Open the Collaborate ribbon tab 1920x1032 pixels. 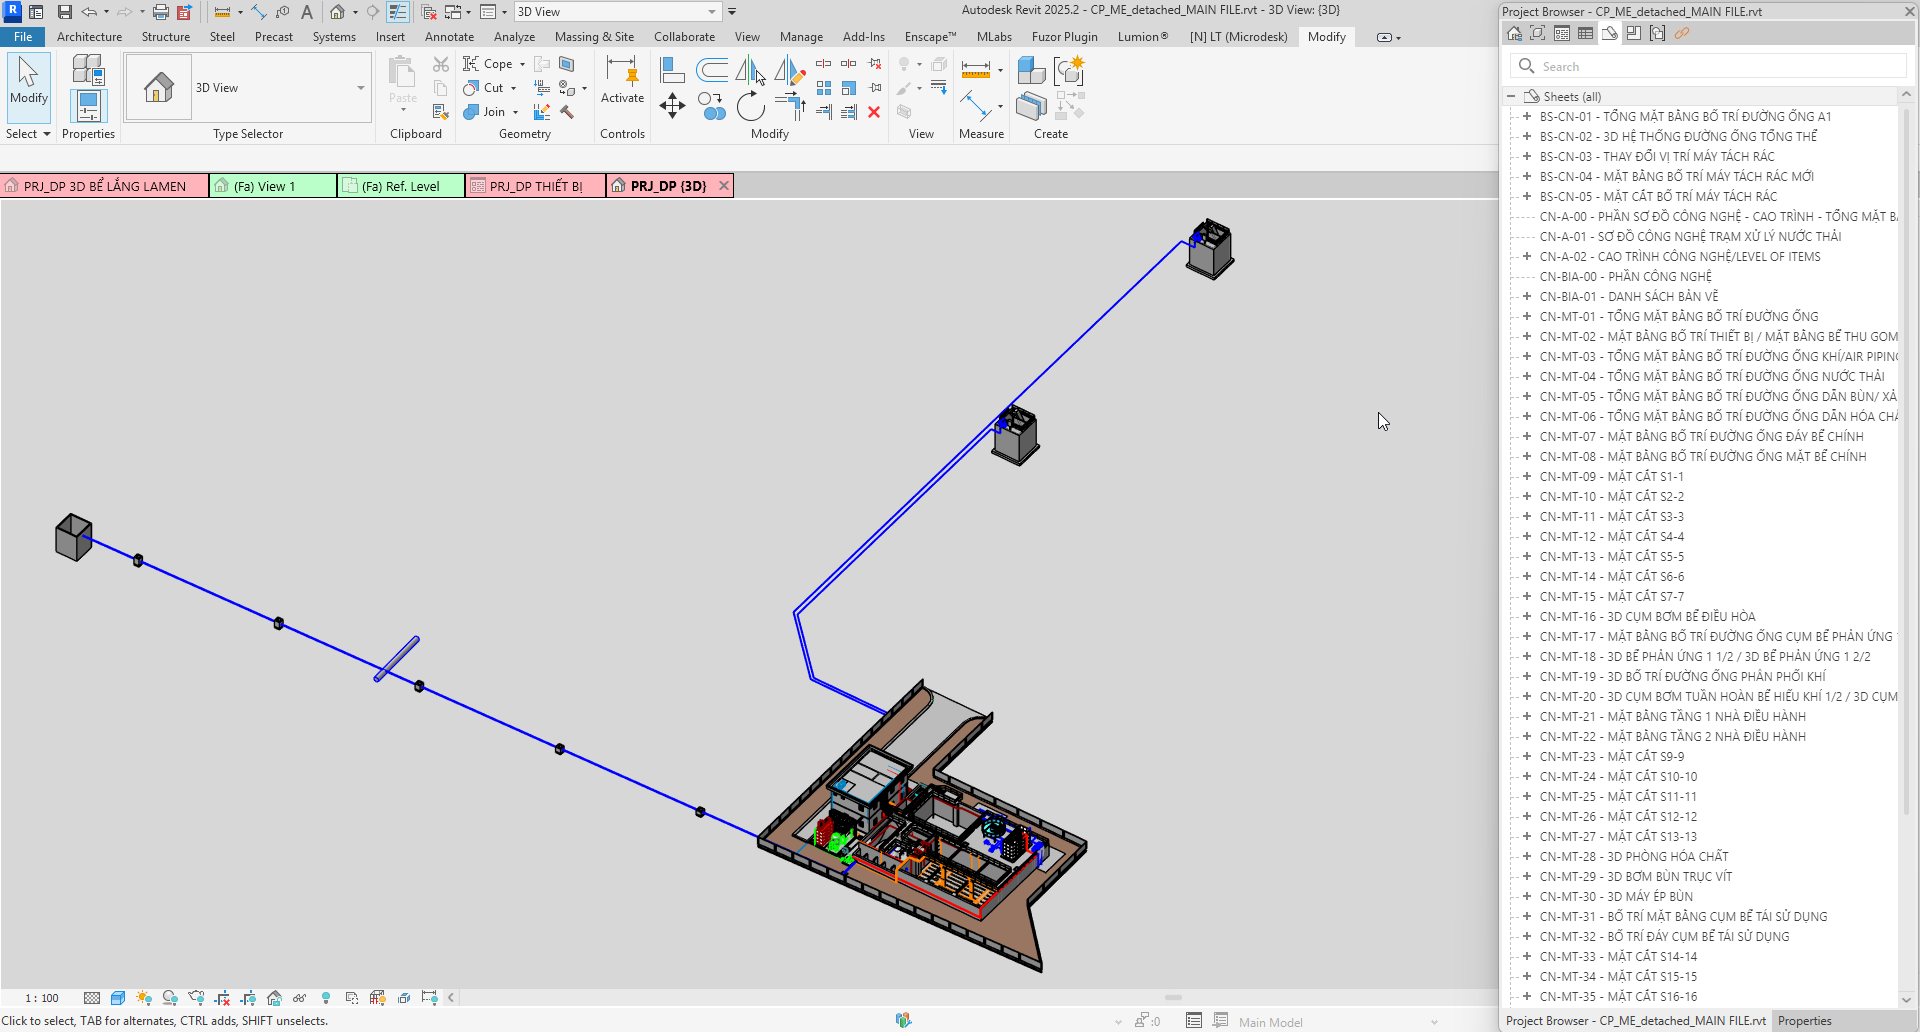coord(684,37)
